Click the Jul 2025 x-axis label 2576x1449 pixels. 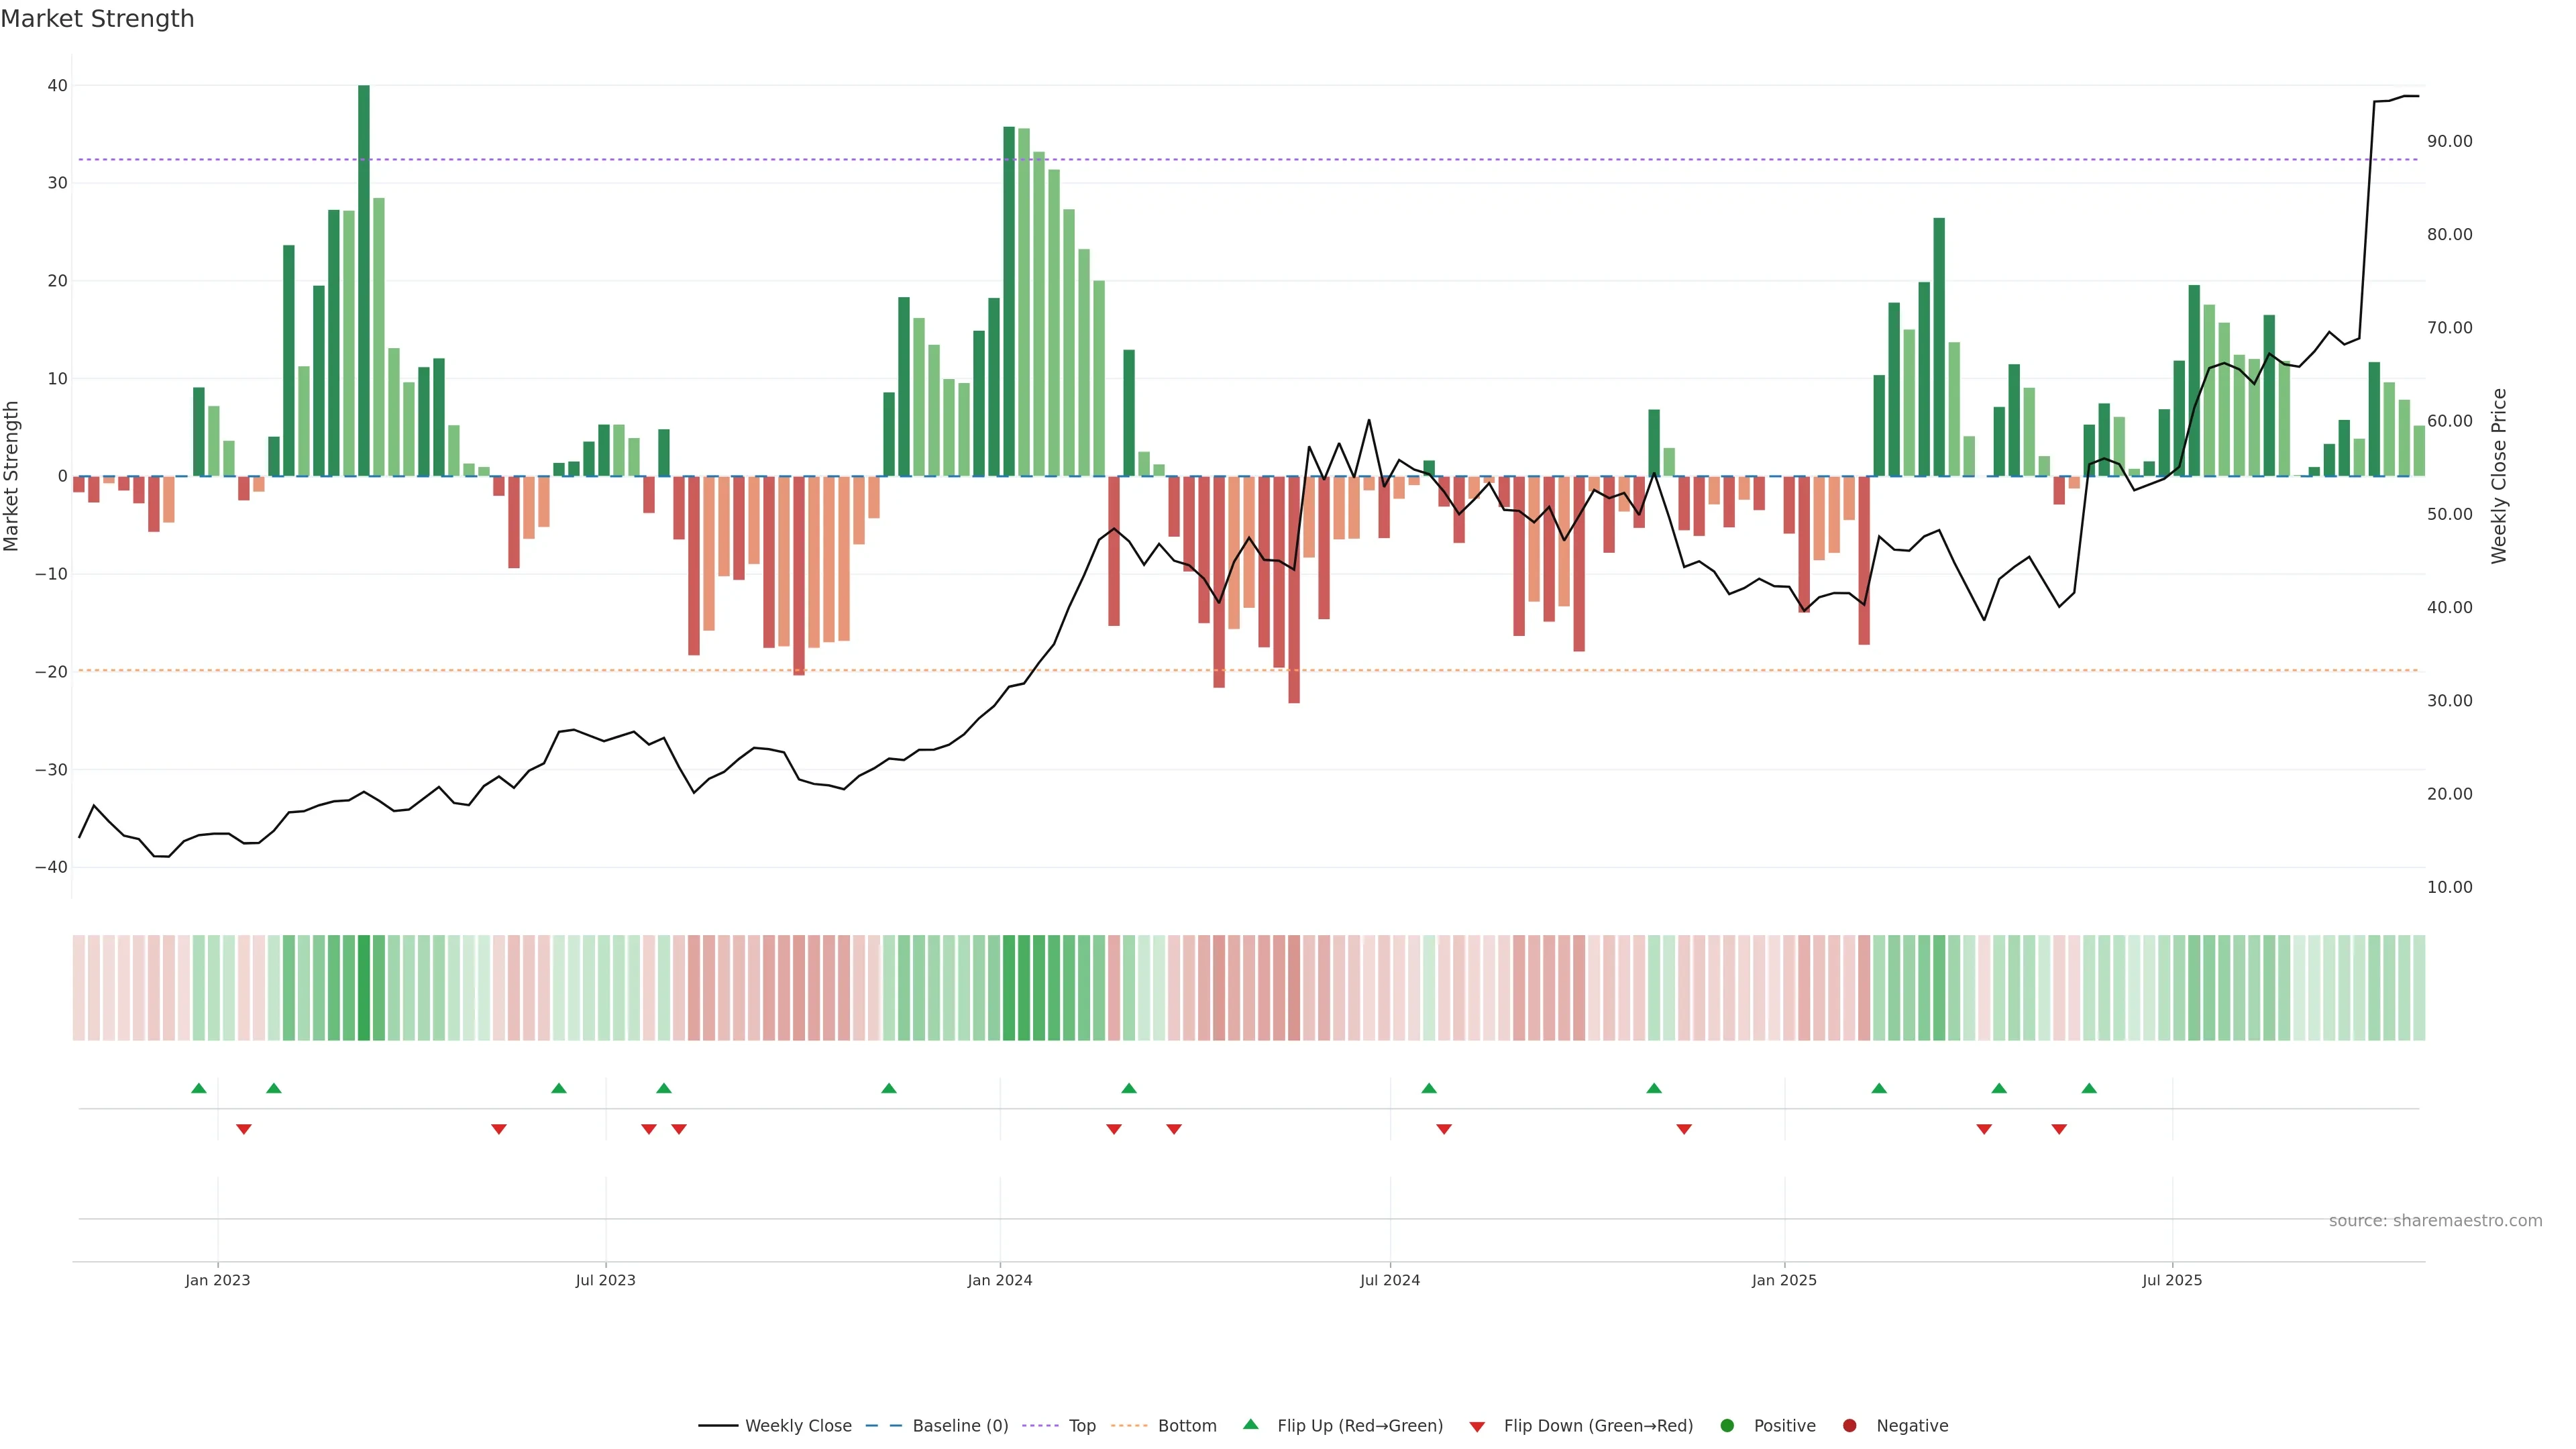(2171, 1280)
